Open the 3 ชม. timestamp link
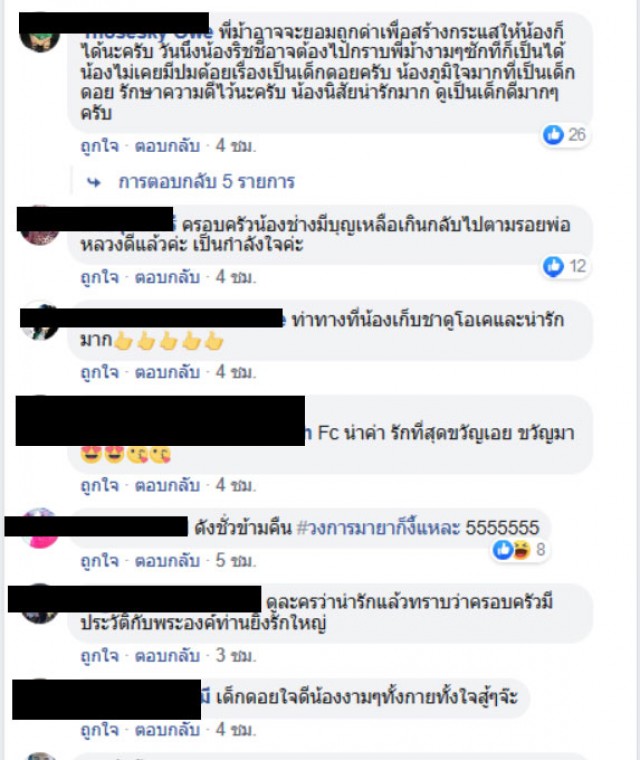This screenshot has height=760, width=640. [x=236, y=655]
